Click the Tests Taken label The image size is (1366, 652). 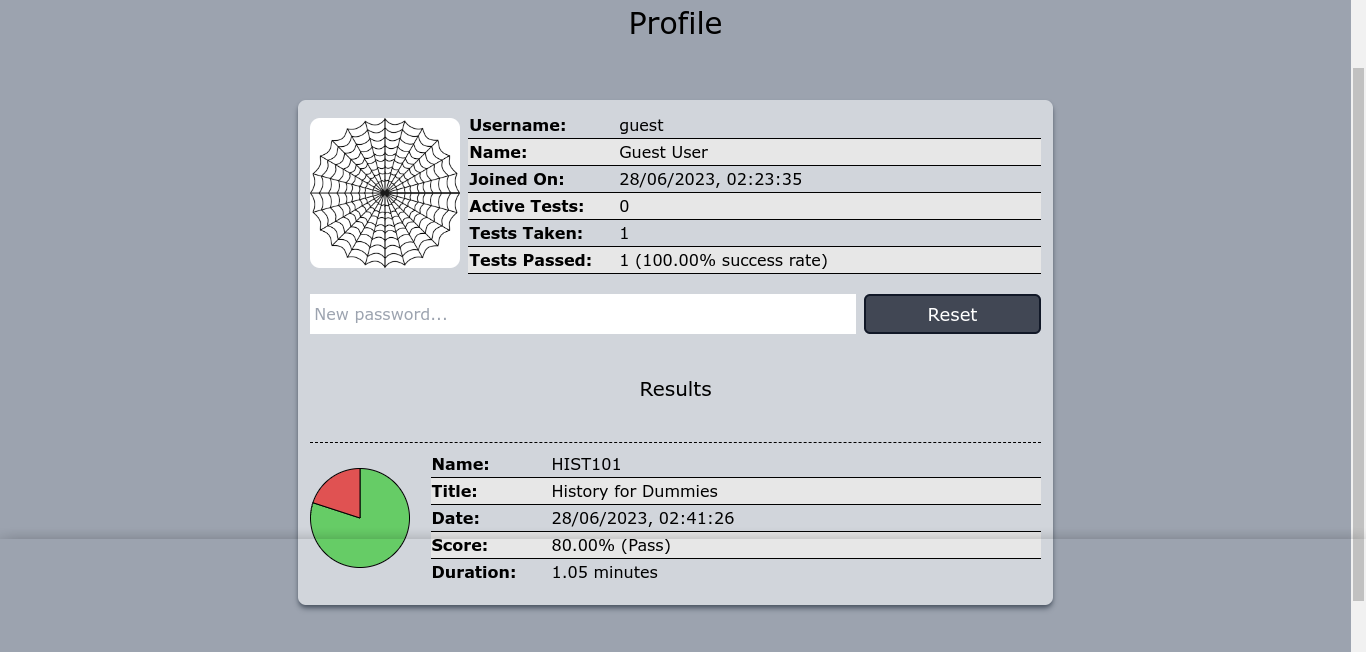click(525, 233)
